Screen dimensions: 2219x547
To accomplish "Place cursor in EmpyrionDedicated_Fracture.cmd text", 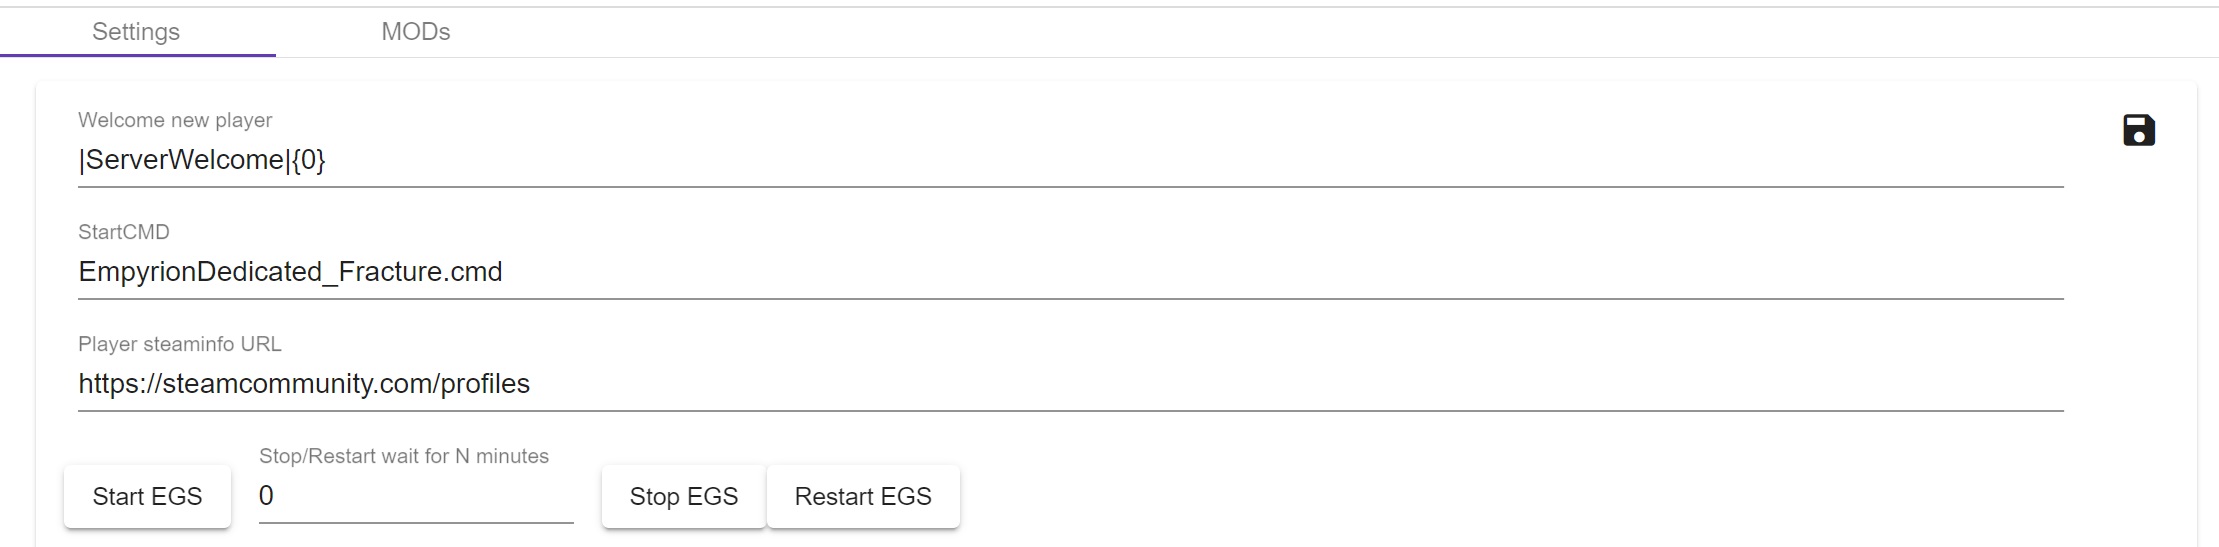I will [290, 272].
